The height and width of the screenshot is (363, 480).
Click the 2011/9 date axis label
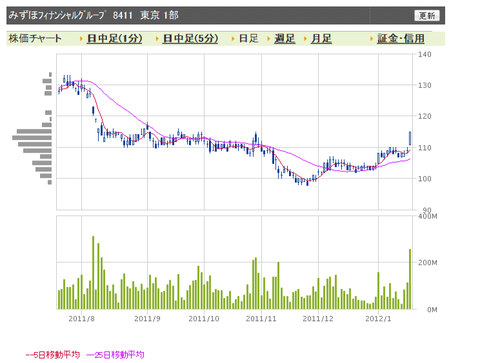click(147, 319)
